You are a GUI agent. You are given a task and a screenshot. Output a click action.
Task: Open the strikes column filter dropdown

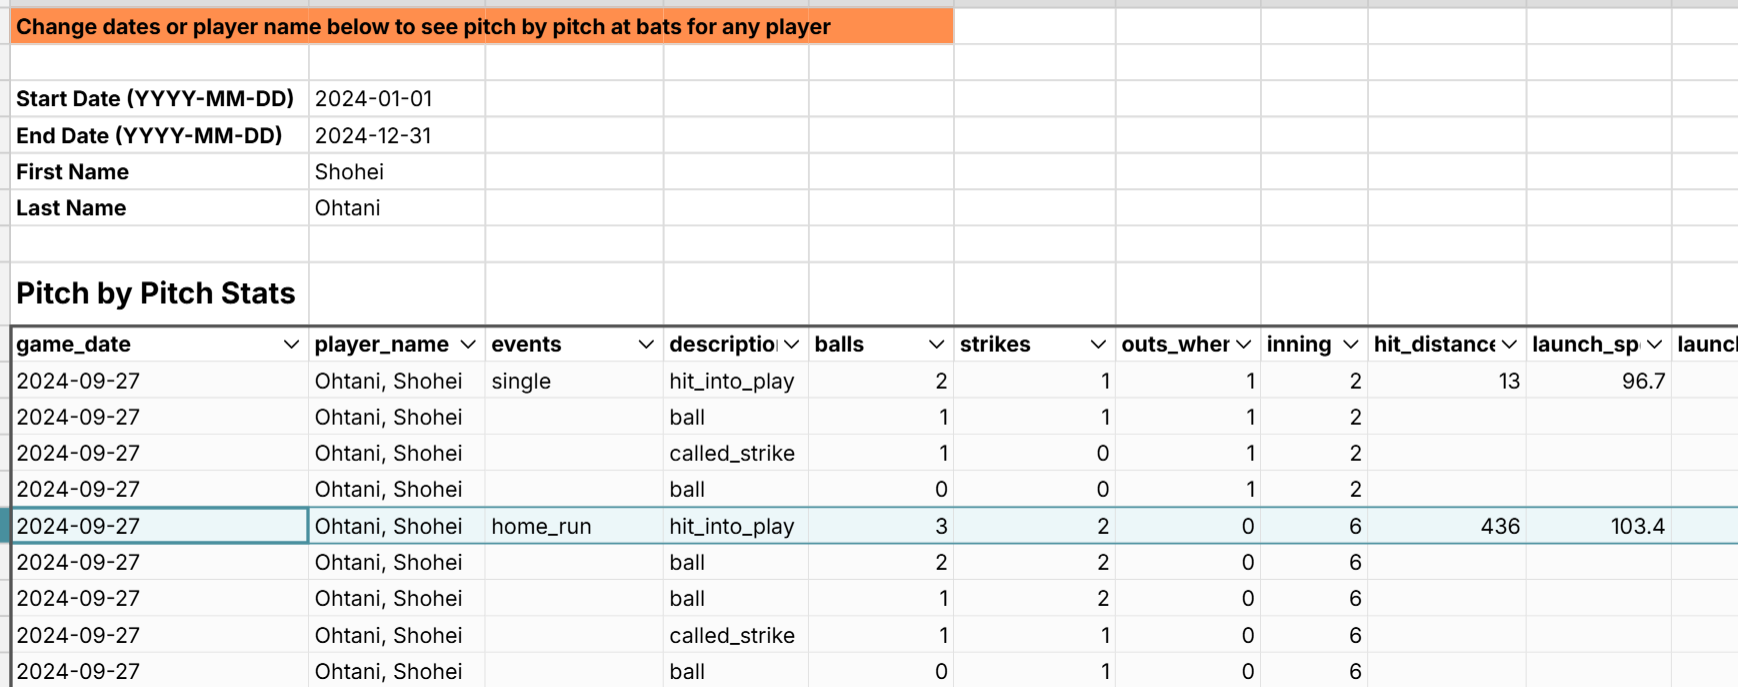tap(1098, 345)
